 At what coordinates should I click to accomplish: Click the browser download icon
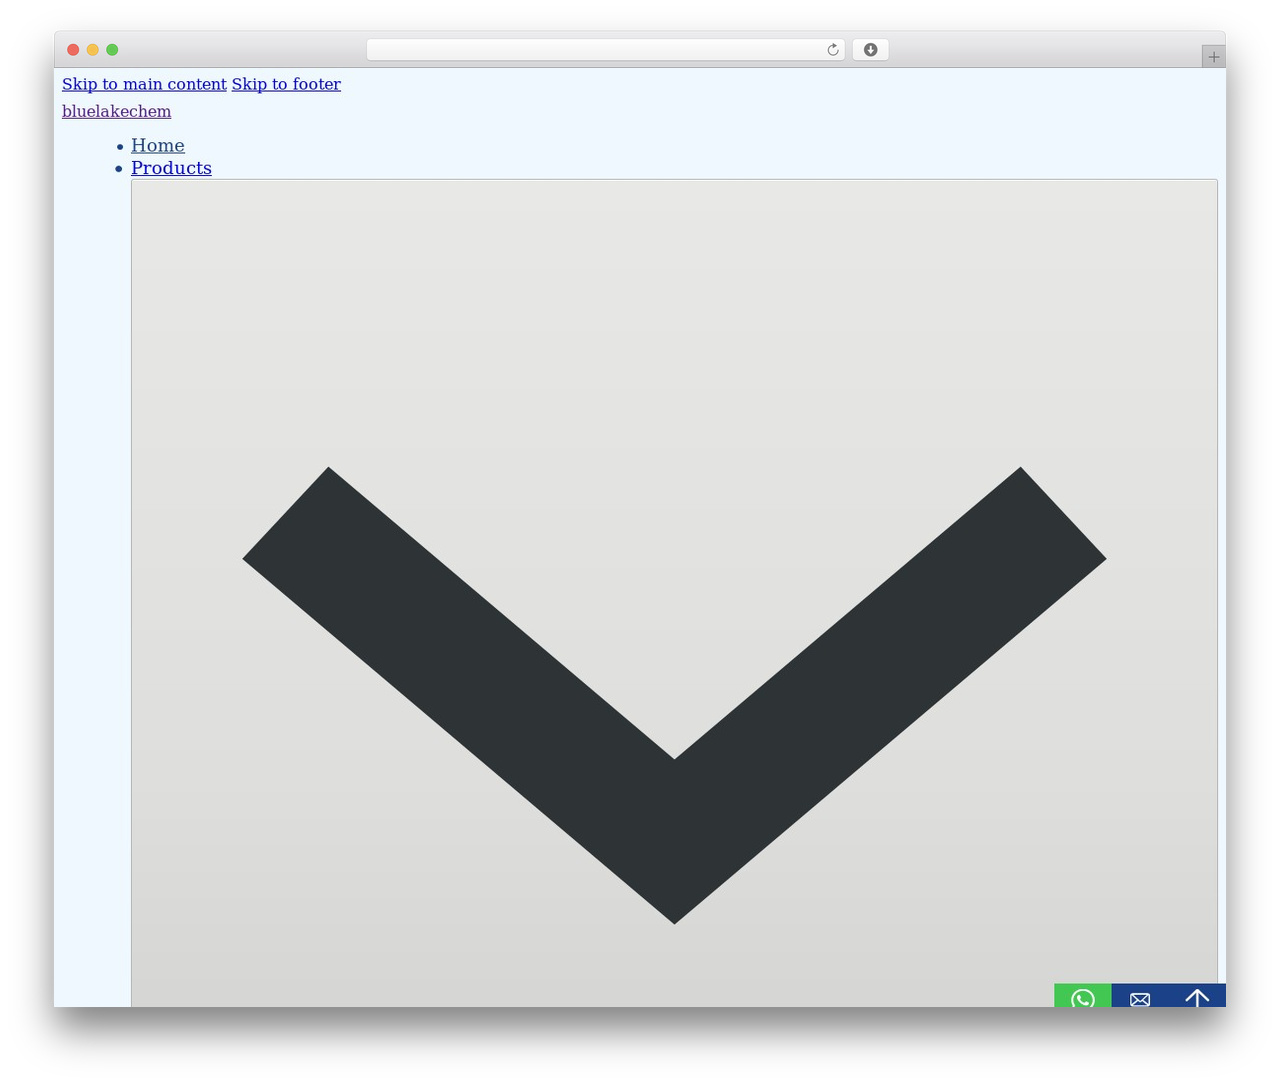(870, 50)
